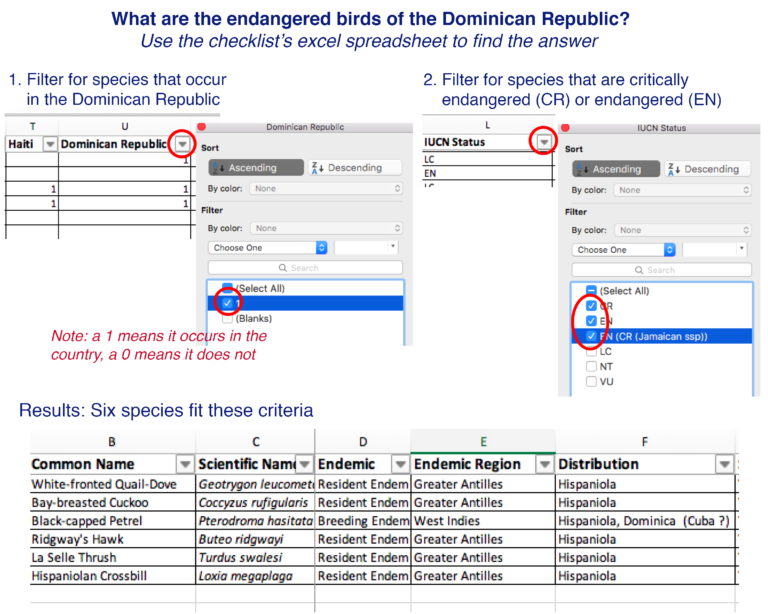Select column E header in results table
The width and height of the screenshot is (768, 614).
[483, 440]
